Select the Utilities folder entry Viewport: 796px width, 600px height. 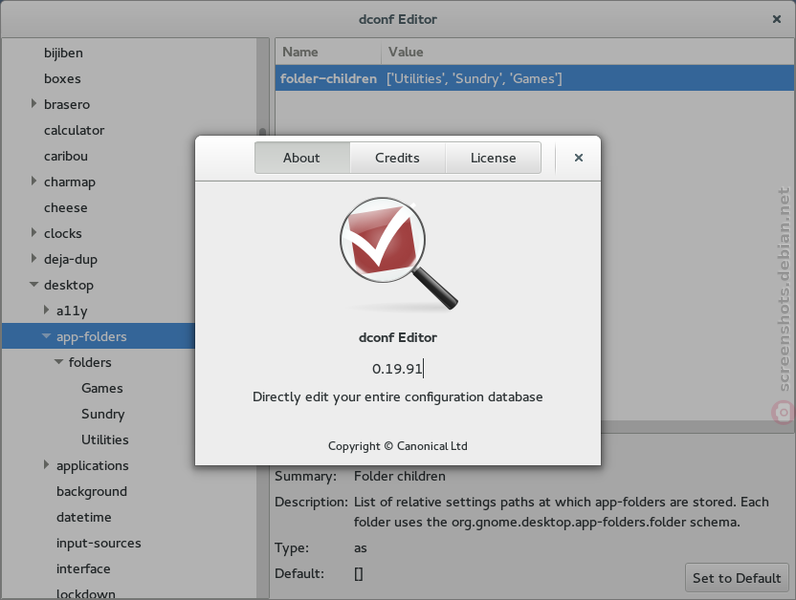click(105, 440)
